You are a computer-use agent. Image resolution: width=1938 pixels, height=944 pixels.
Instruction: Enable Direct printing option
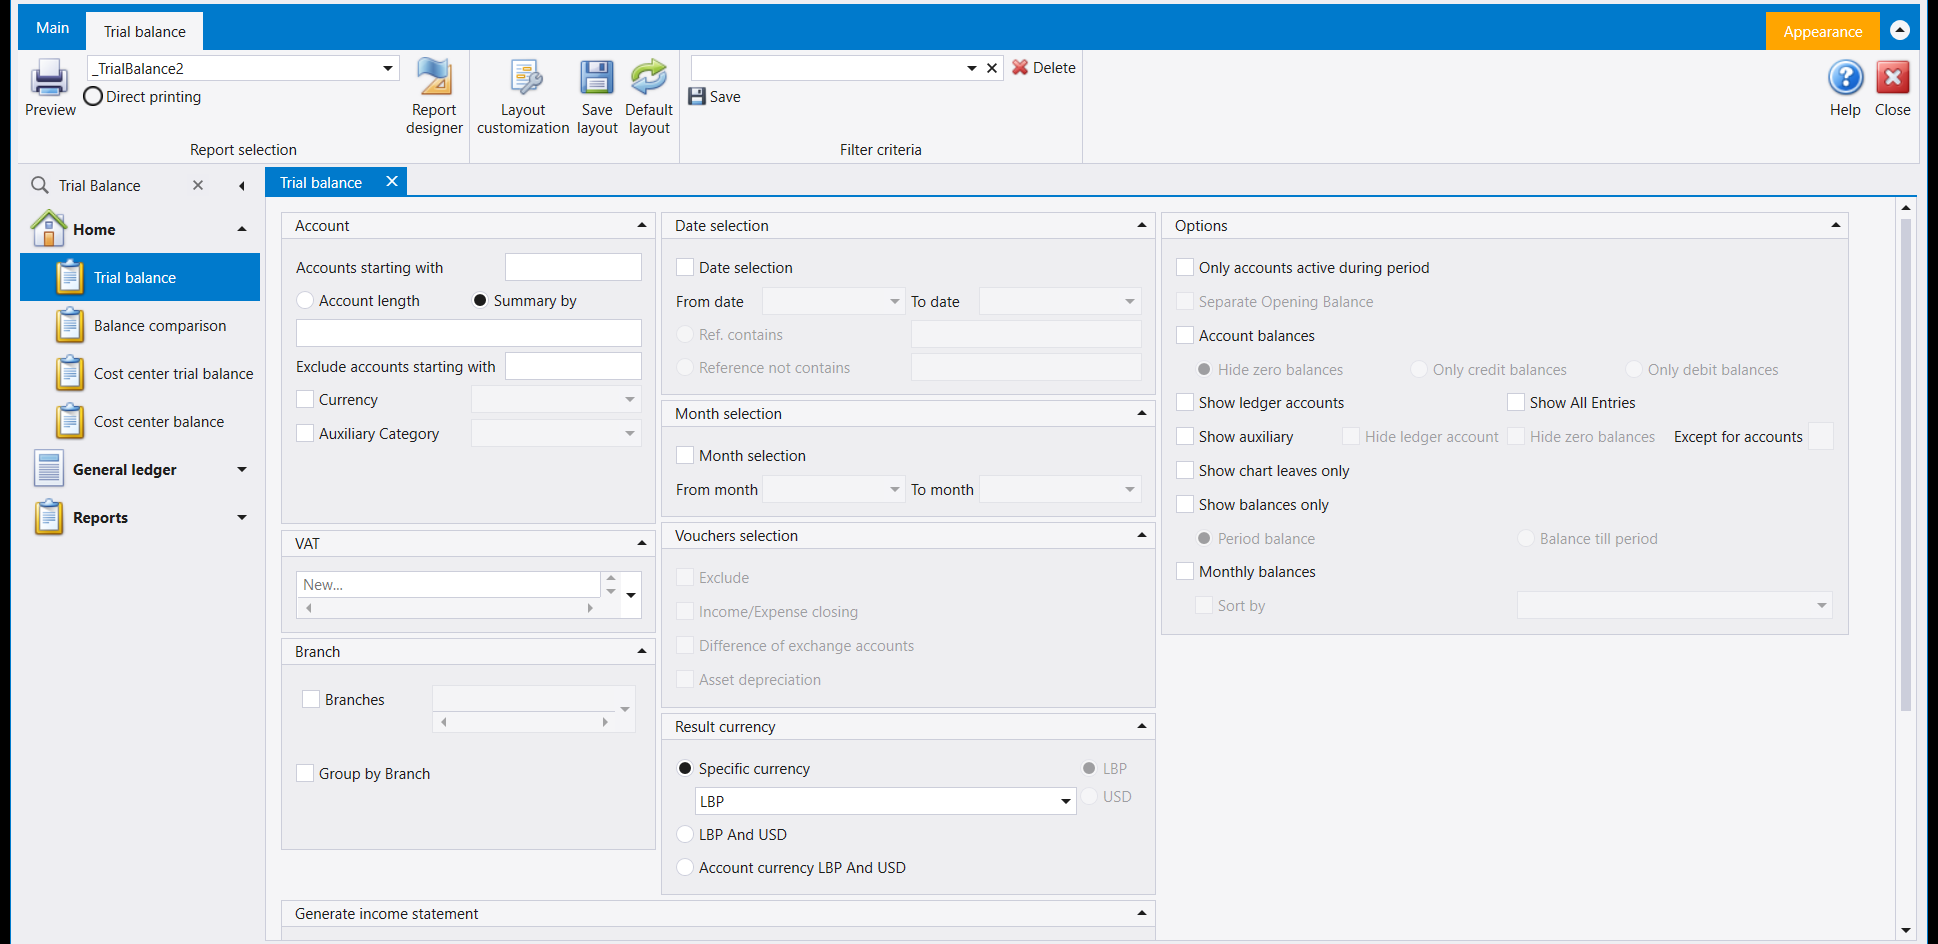pos(93,97)
